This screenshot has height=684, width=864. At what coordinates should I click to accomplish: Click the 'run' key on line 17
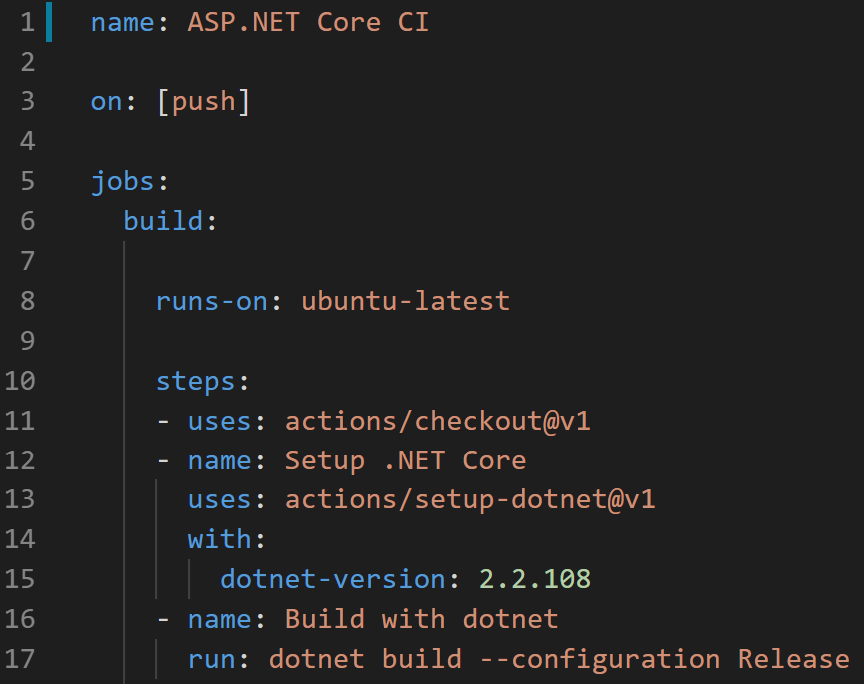(x=212, y=660)
